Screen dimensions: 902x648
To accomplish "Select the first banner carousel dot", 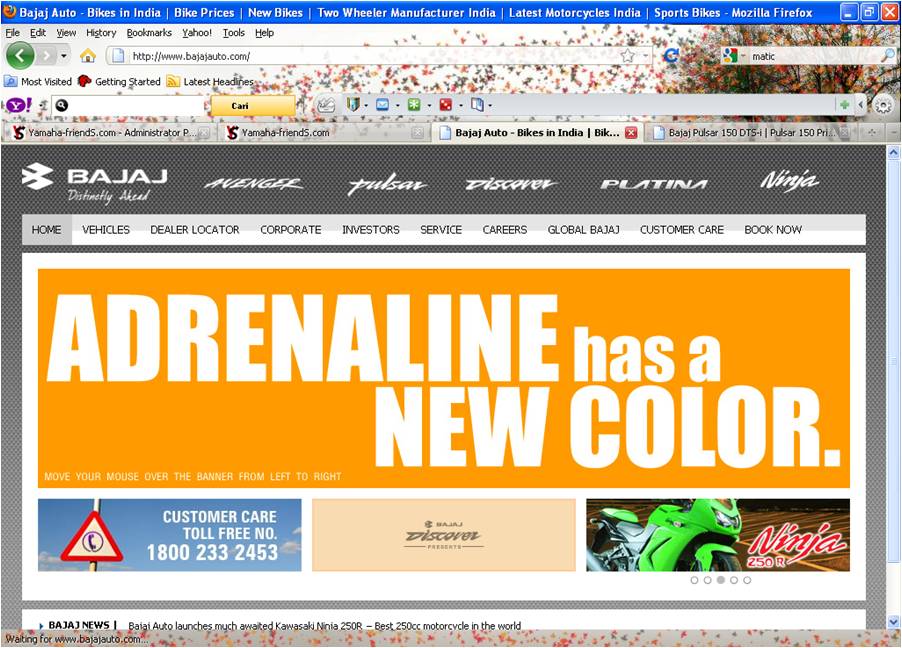I will (x=695, y=580).
